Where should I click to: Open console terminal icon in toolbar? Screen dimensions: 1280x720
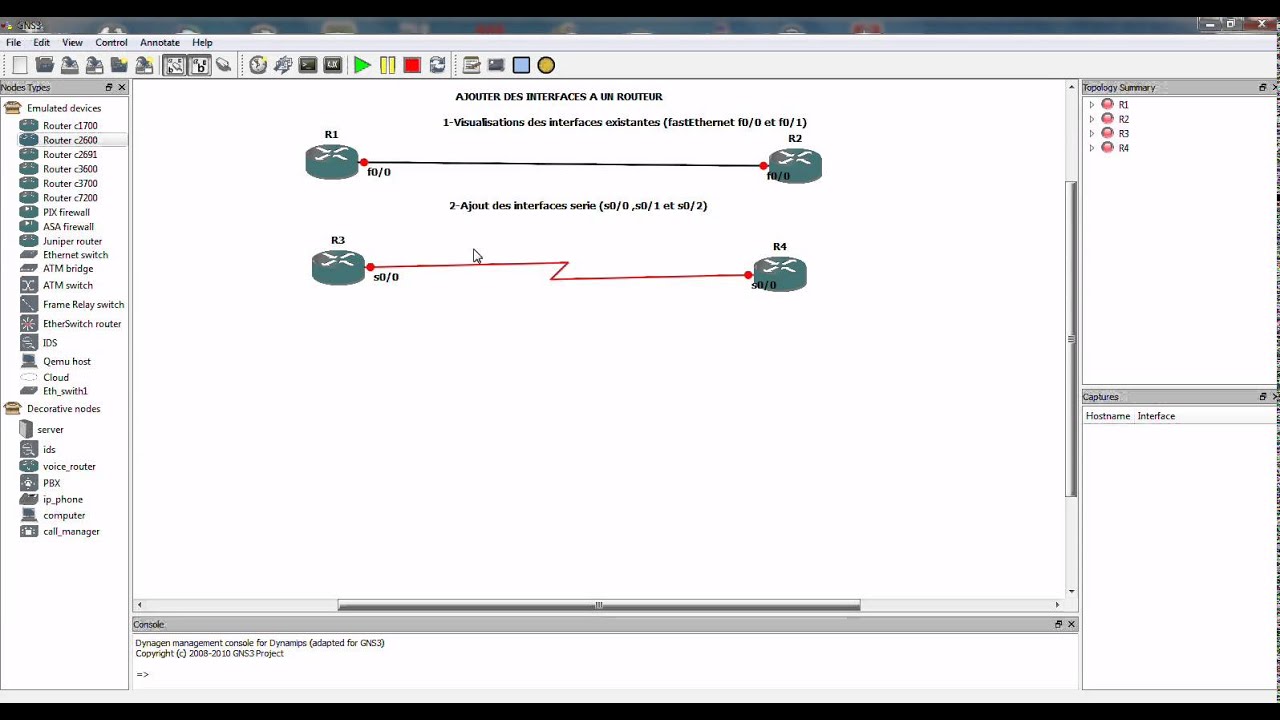308,65
